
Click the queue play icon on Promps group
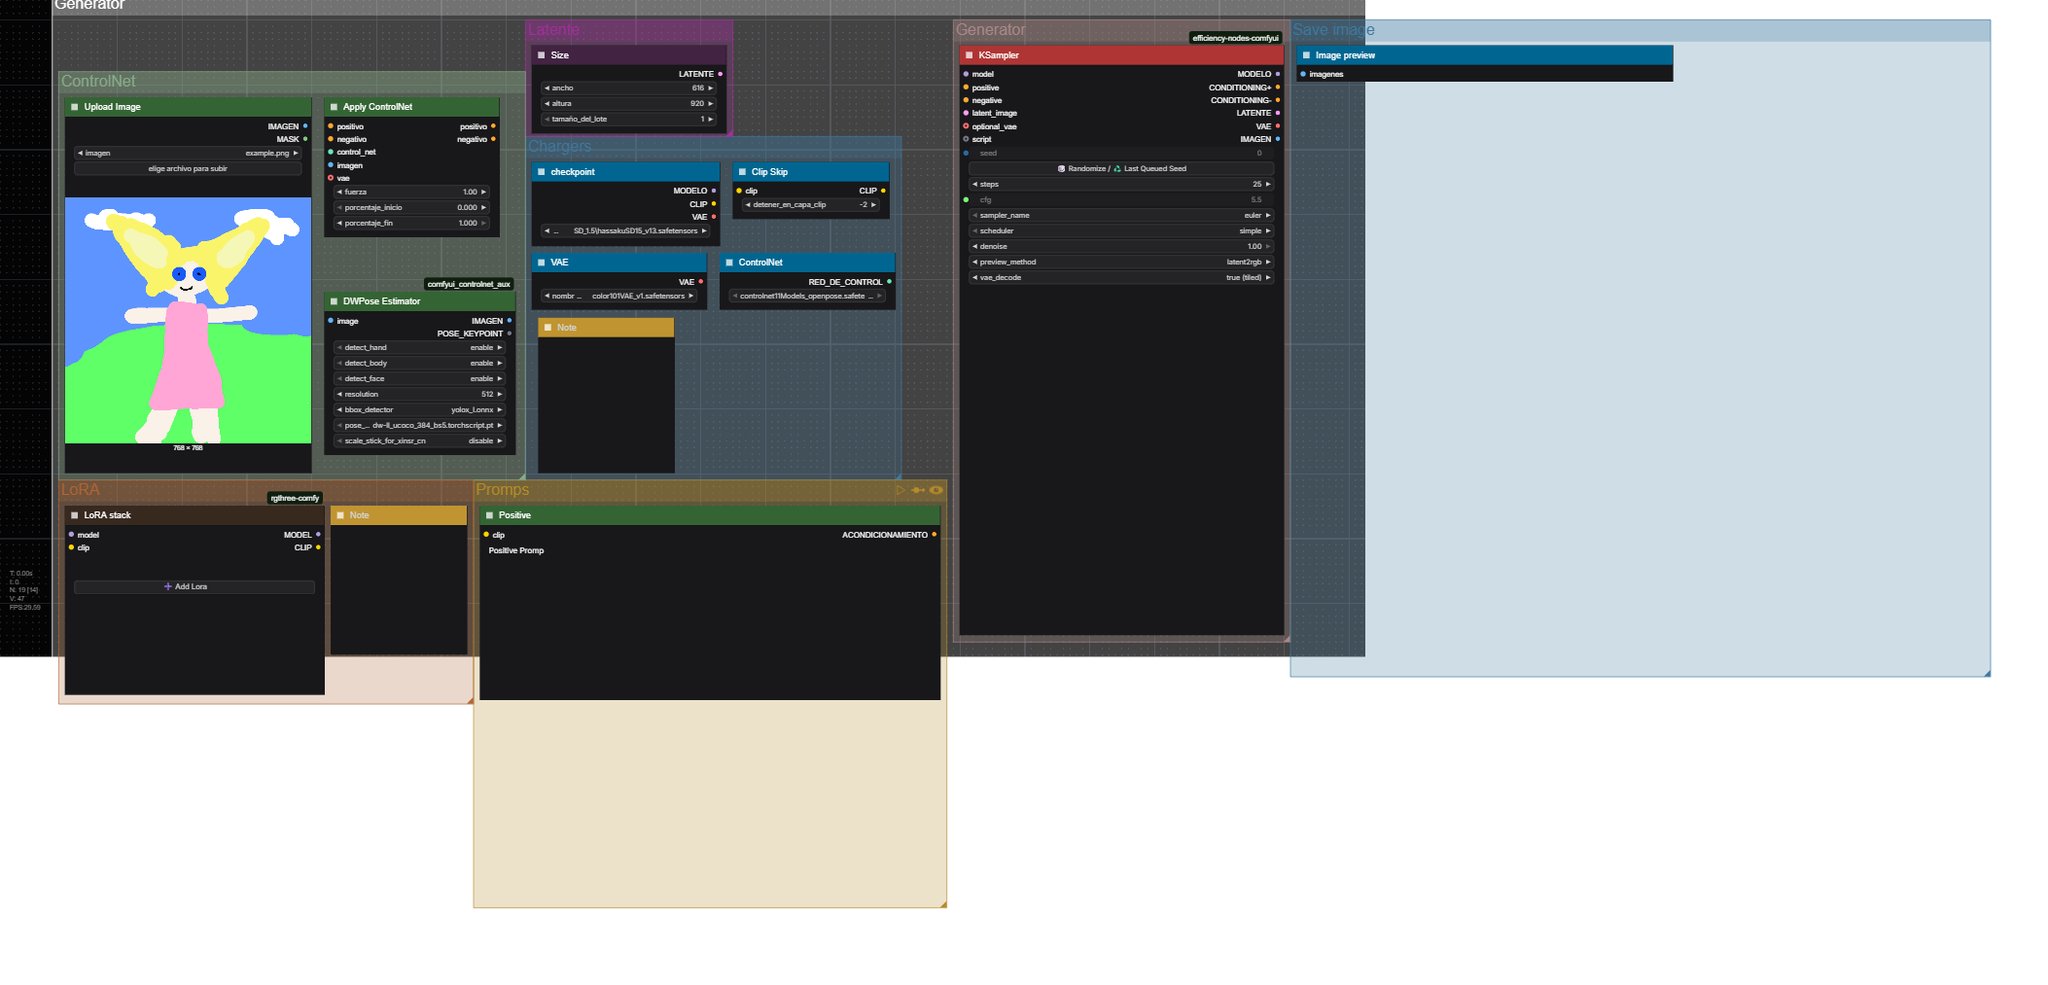[901, 490]
